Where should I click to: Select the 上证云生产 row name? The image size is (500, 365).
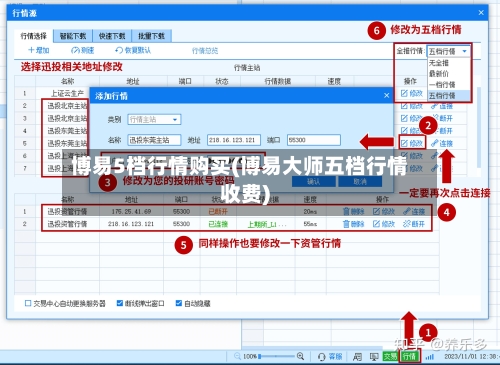point(67,93)
